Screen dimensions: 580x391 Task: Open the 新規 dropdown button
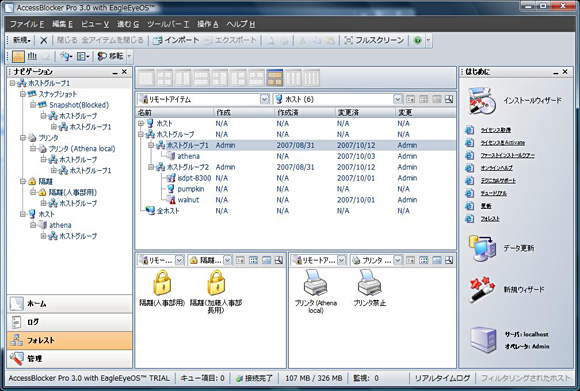click(21, 40)
